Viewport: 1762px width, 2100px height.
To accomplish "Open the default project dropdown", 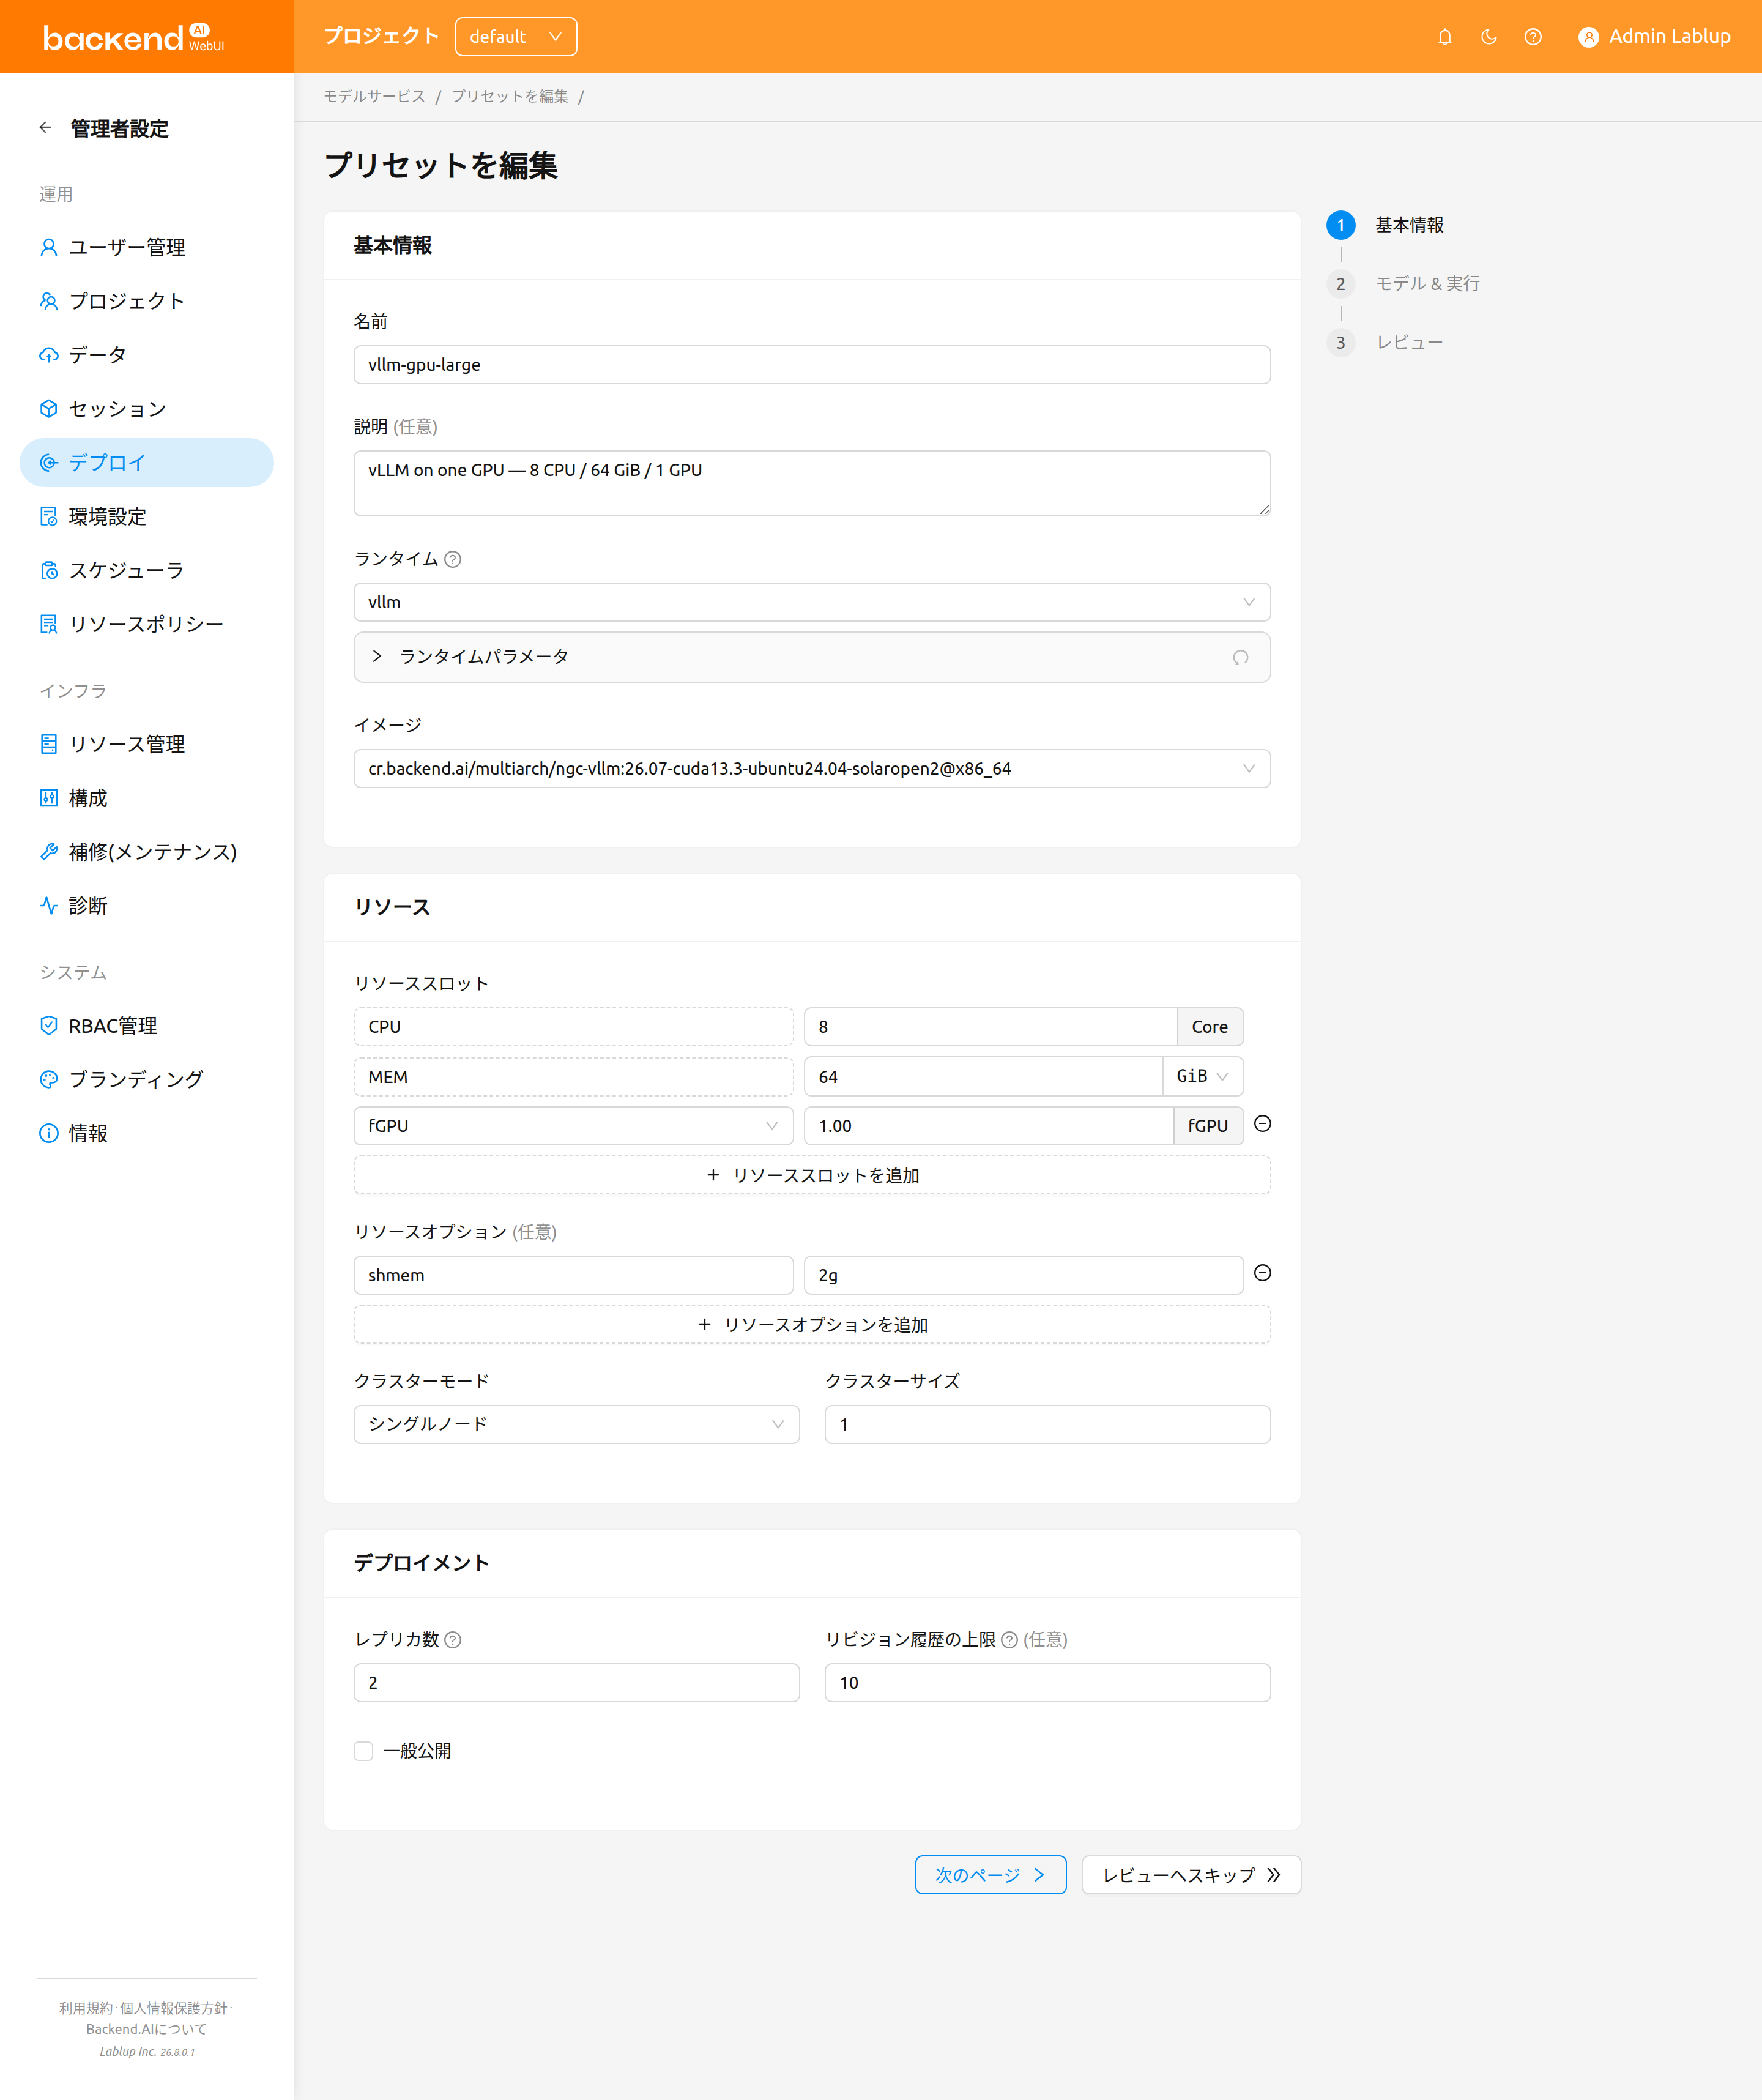I will [516, 37].
